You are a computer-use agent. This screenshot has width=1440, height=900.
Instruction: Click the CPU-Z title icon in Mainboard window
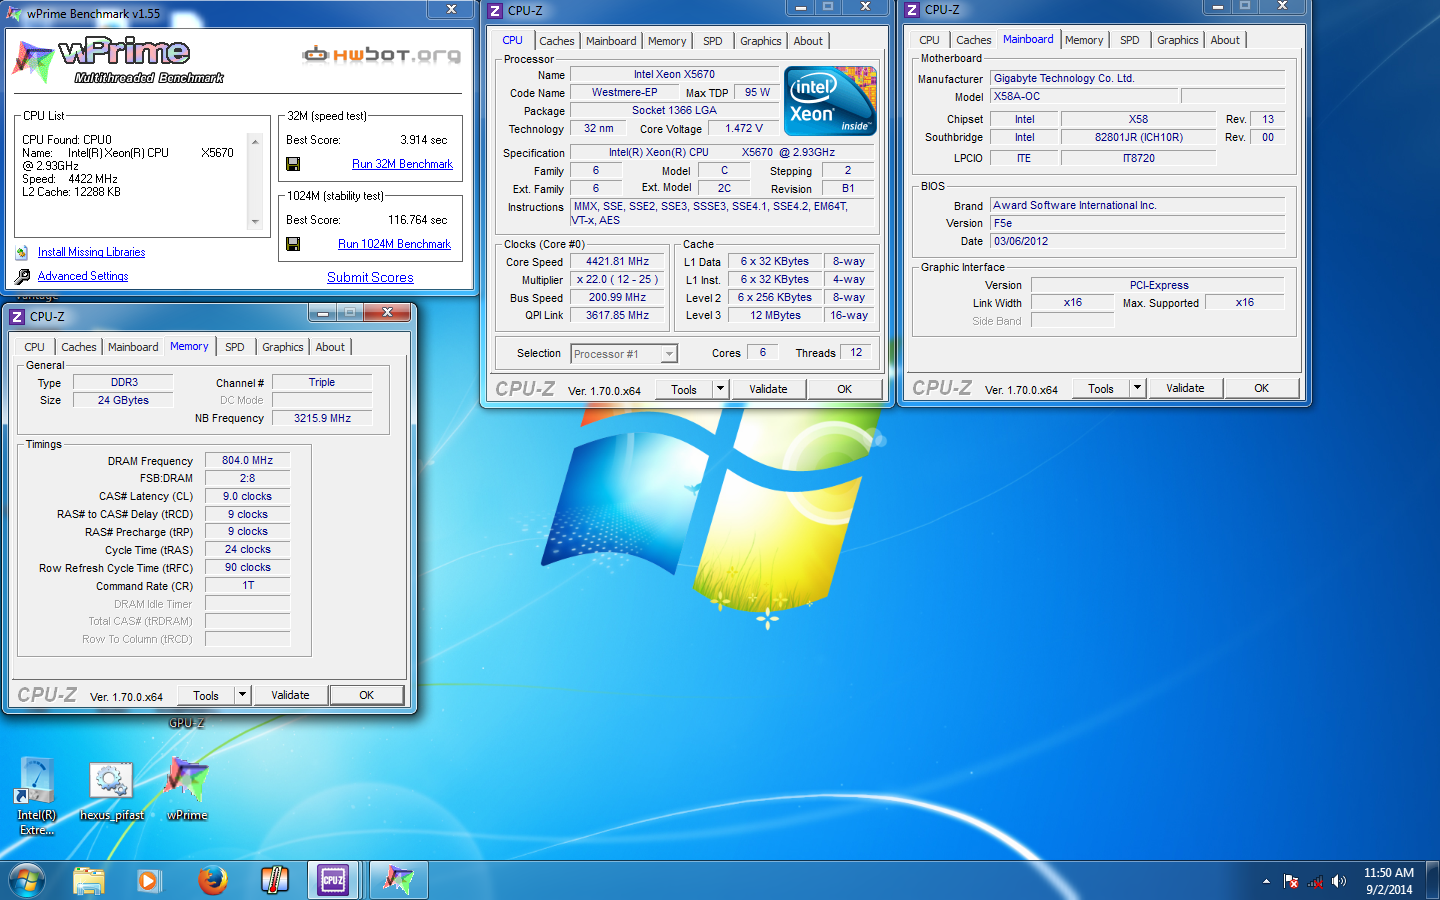(x=912, y=10)
